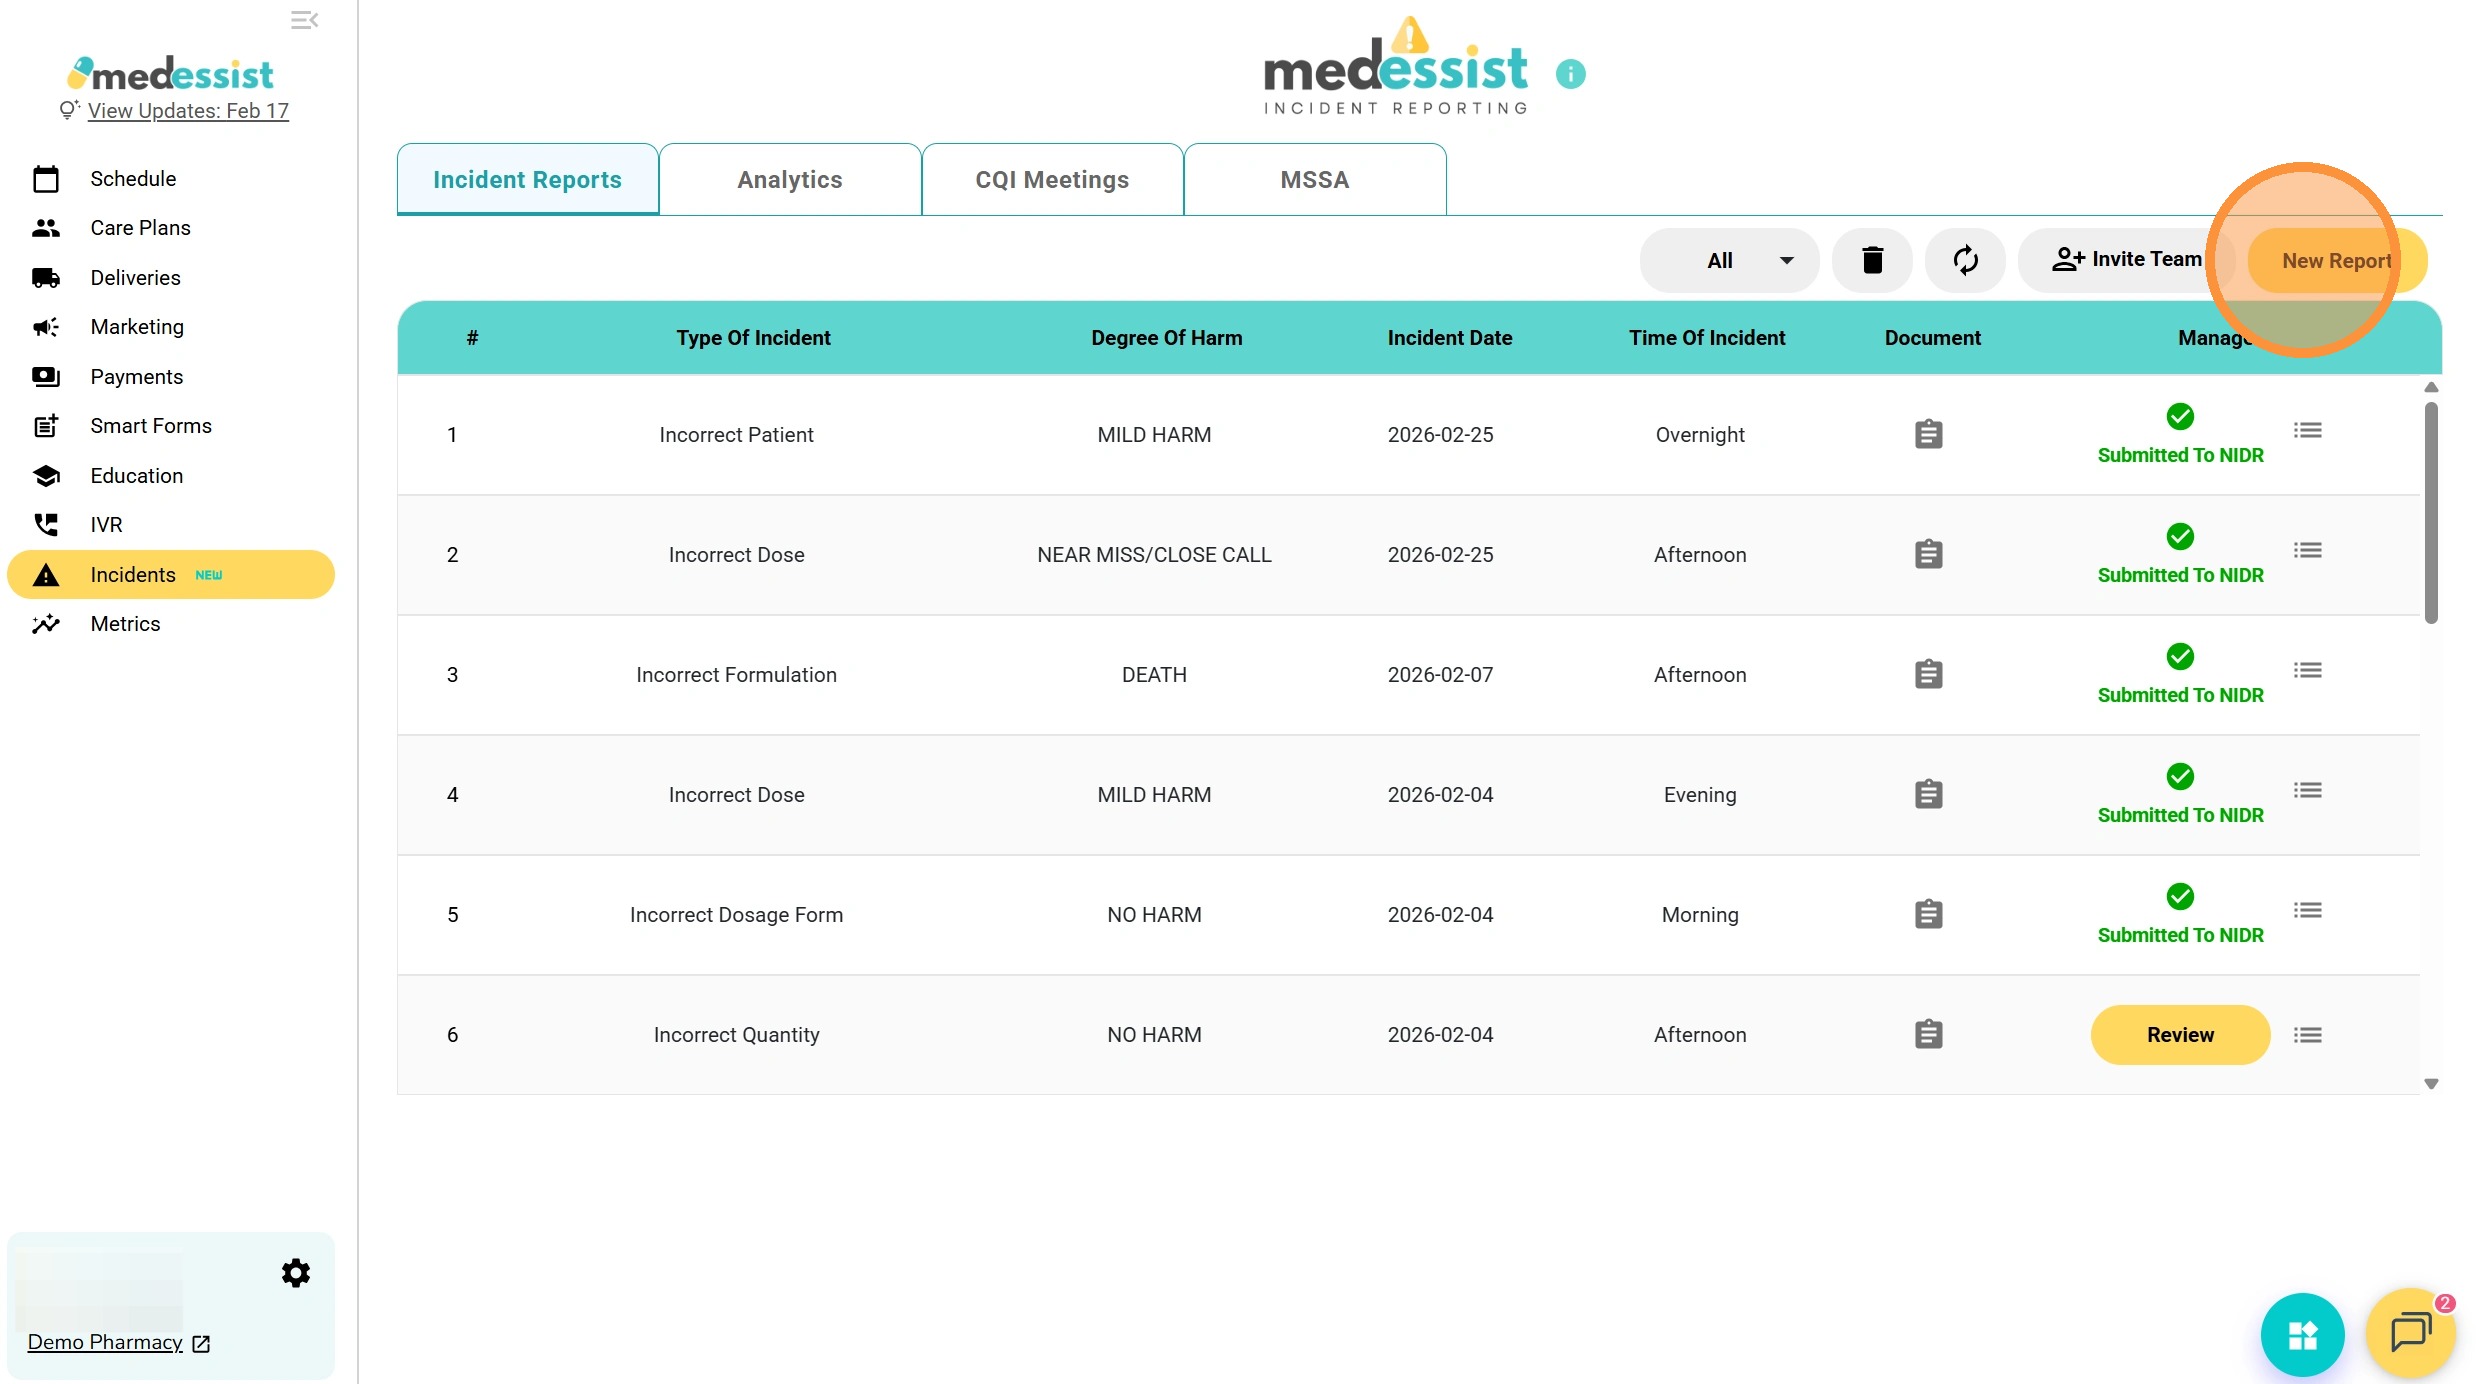
Task: Open document icon for Incorrect Formulation row
Action: tap(1928, 675)
